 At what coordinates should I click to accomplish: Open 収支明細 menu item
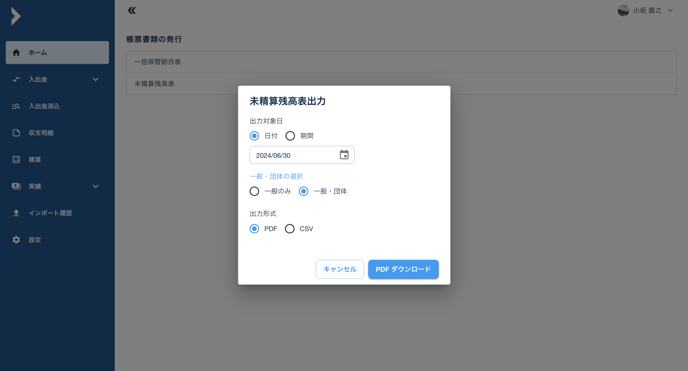[57, 133]
